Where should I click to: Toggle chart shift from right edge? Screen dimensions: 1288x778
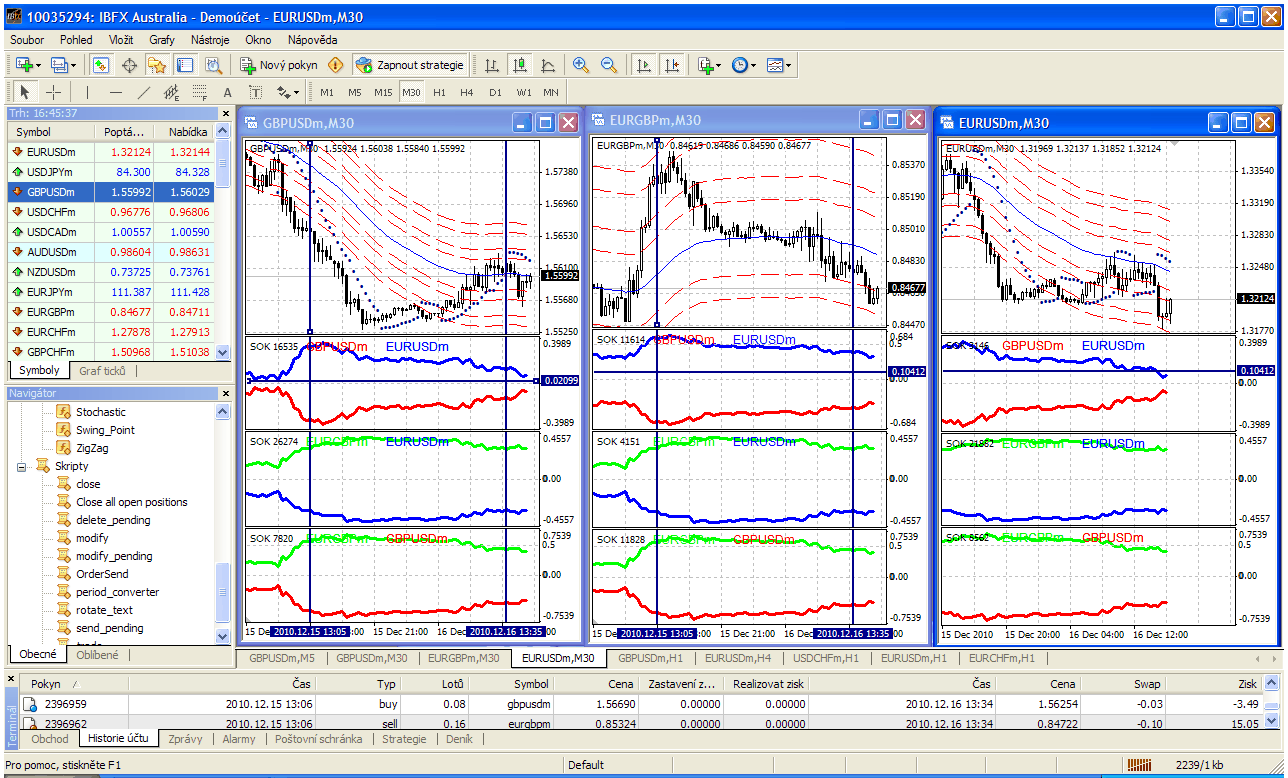(671, 65)
